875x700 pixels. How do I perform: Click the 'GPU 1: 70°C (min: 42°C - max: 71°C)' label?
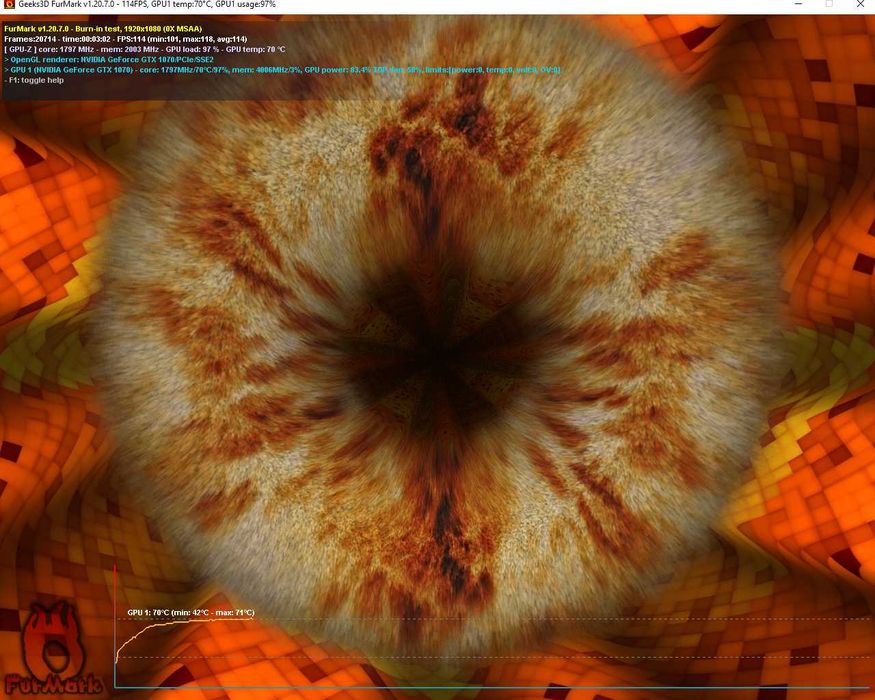[x=191, y=612]
